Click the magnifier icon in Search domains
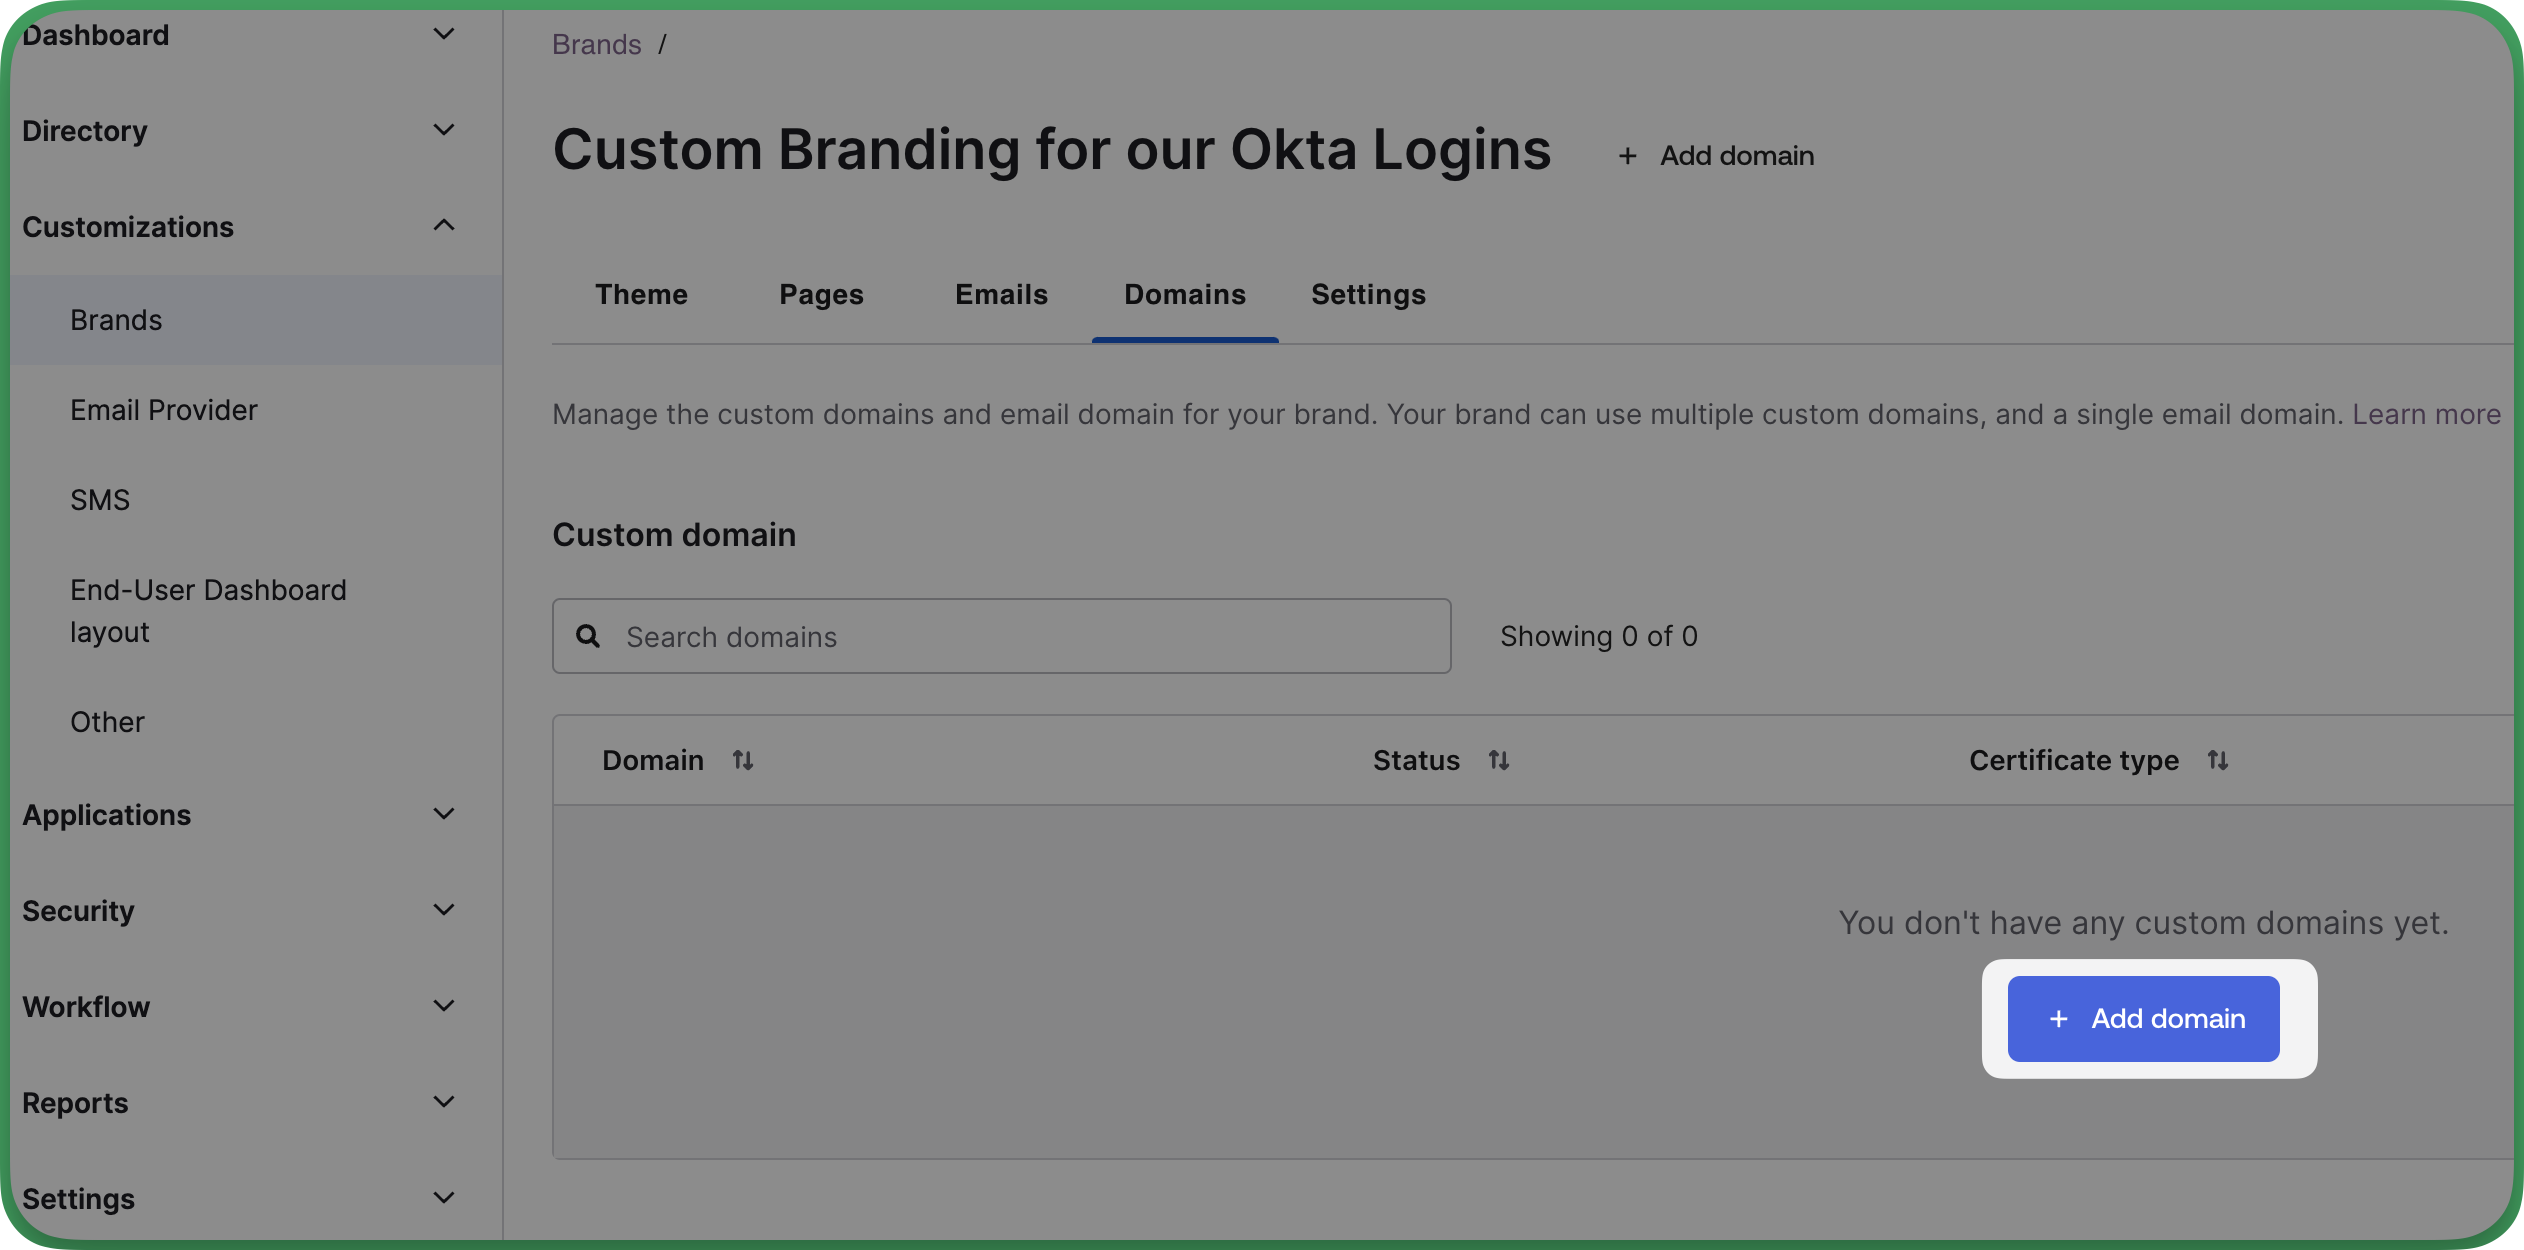 tap(588, 636)
